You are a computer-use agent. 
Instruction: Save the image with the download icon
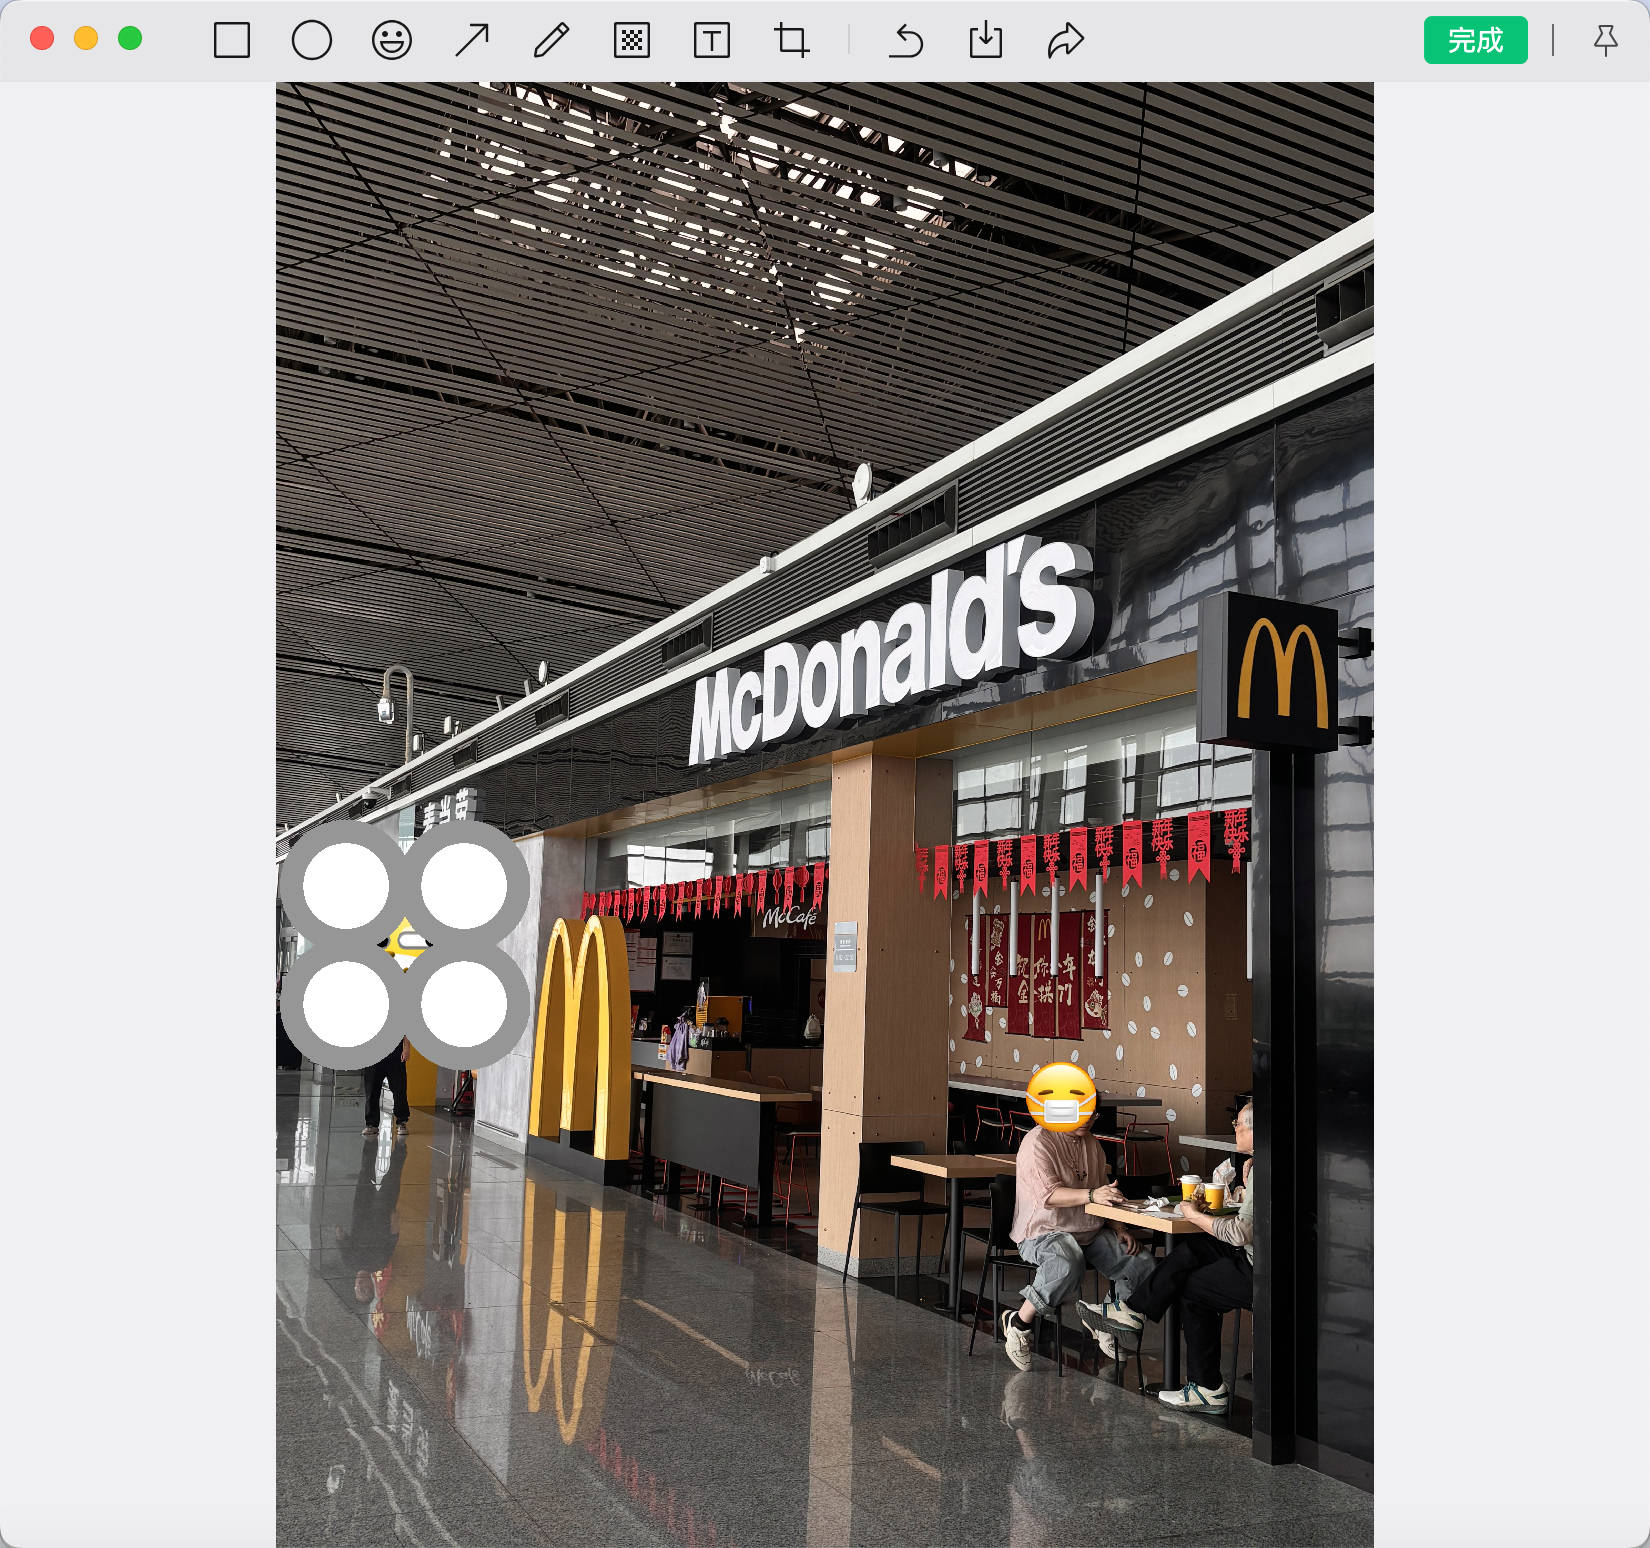pyautogui.click(x=986, y=41)
